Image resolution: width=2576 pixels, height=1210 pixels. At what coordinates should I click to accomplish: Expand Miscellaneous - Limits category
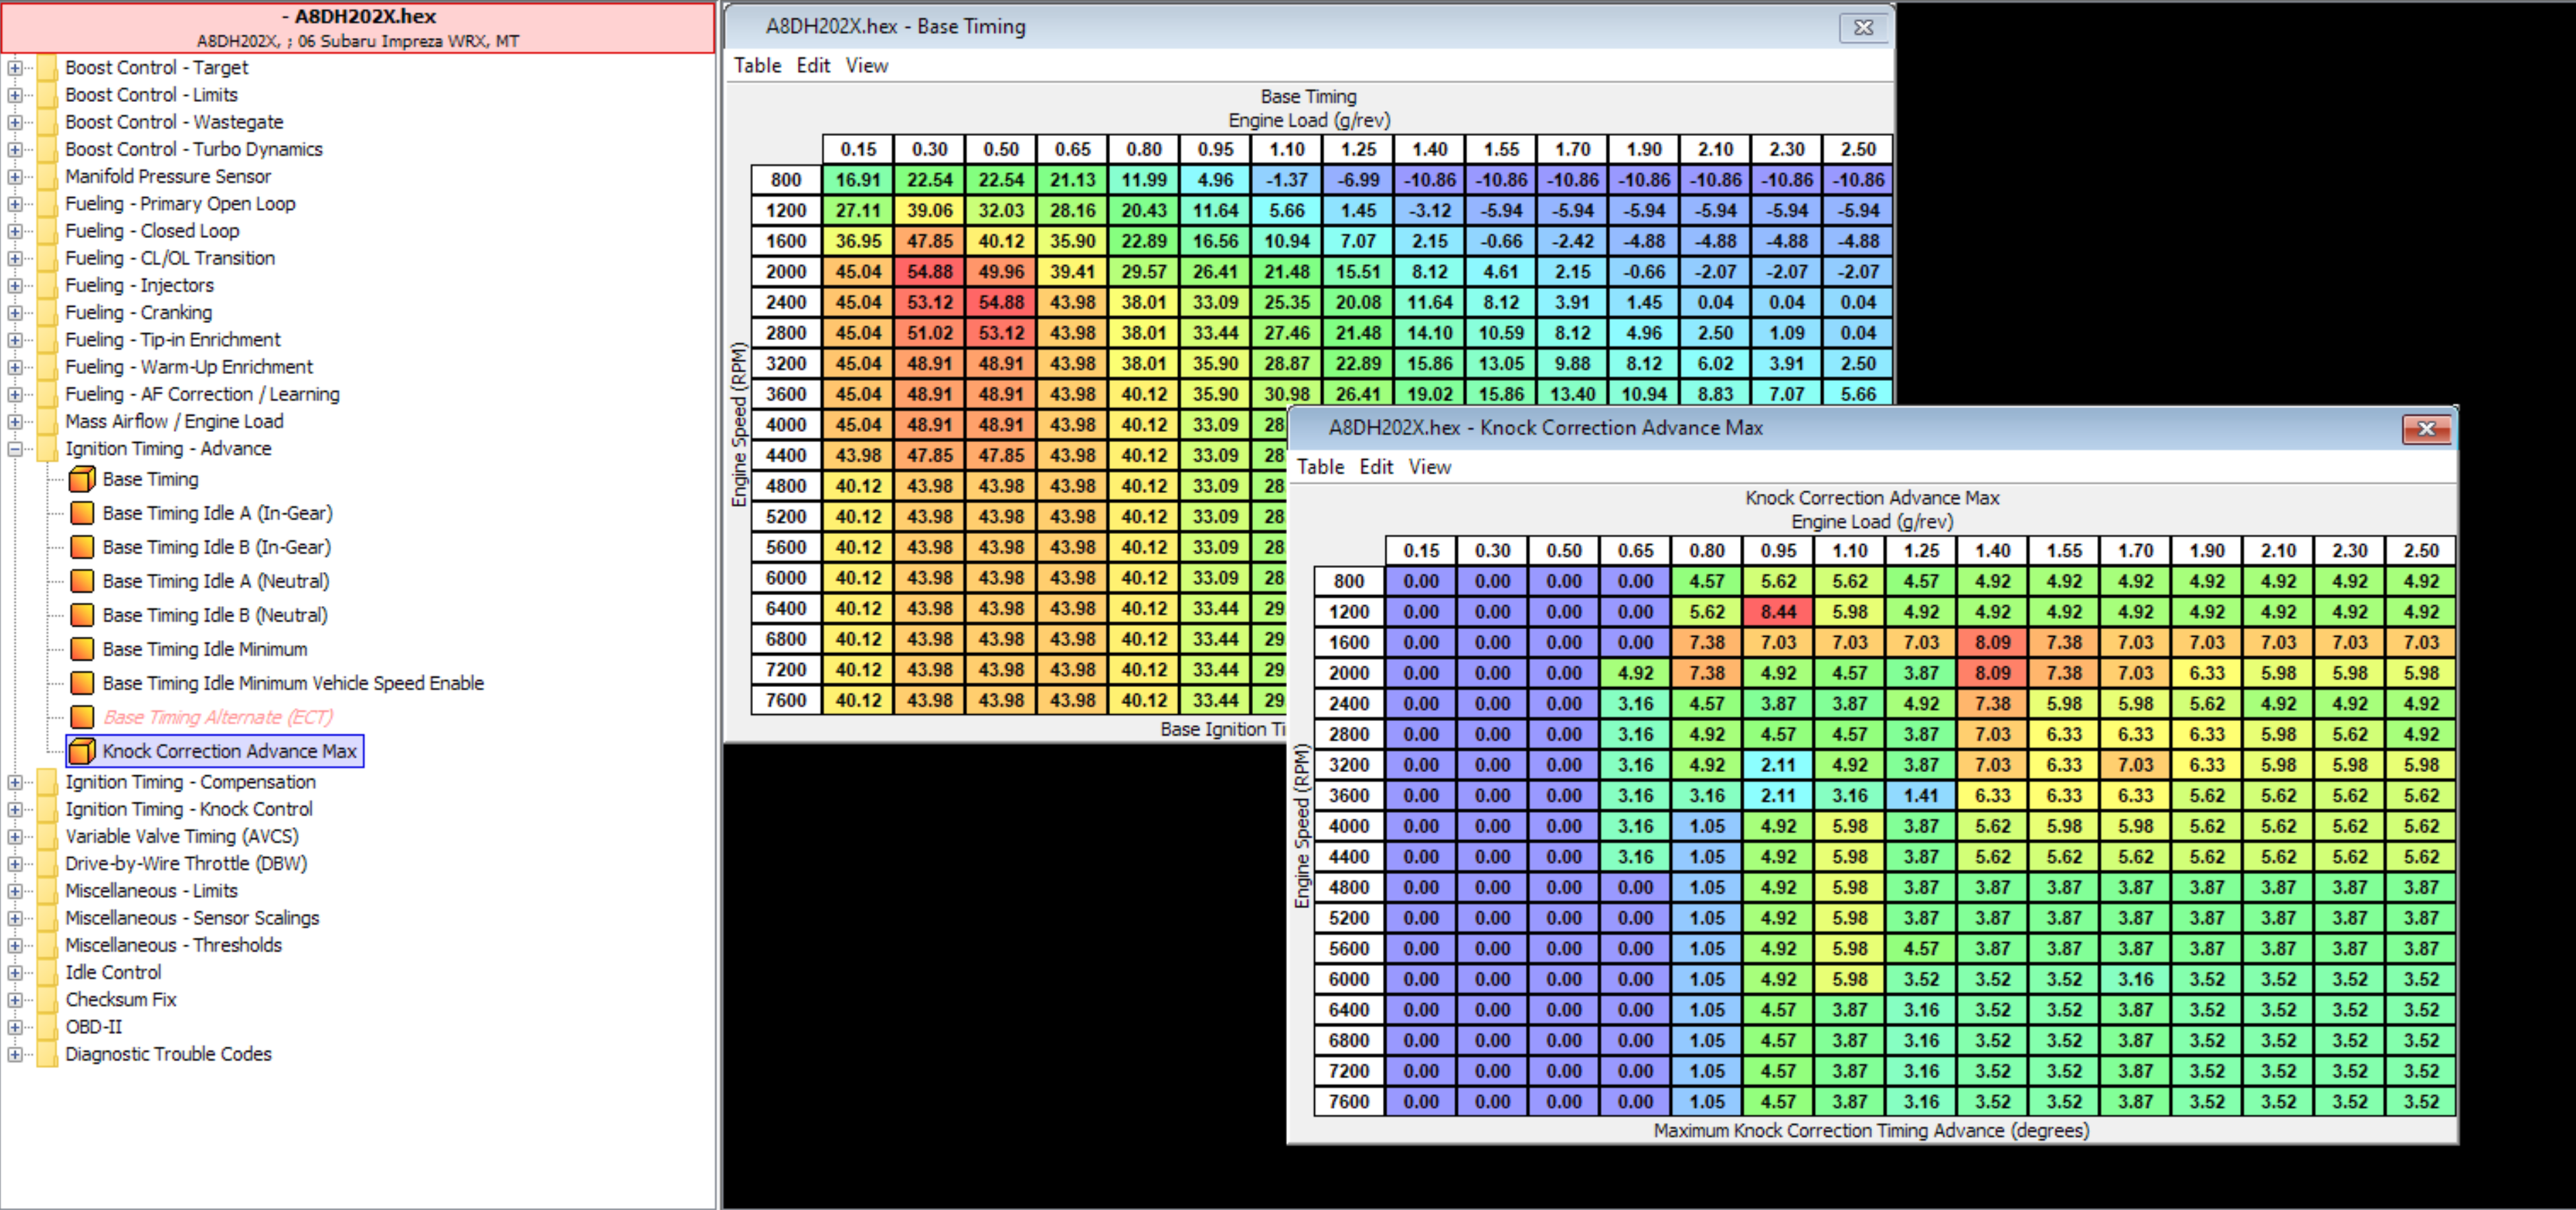(15, 891)
